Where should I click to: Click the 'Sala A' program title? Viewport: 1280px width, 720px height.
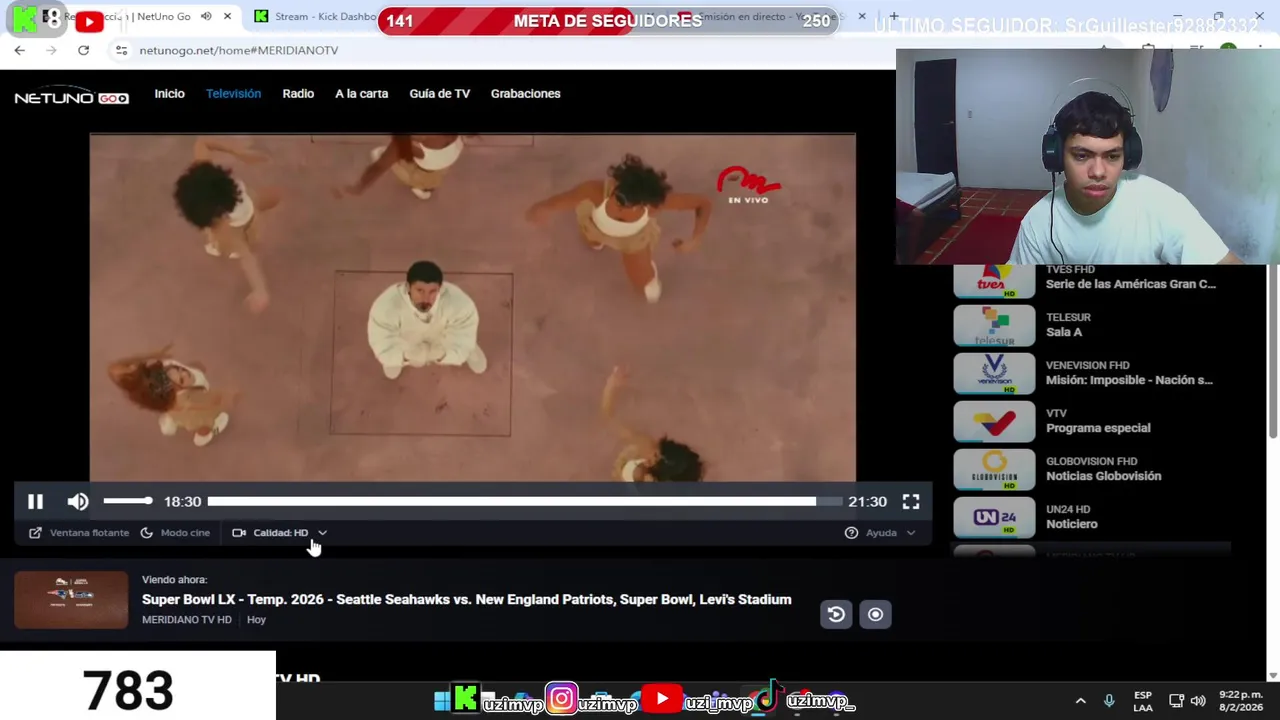[1064, 332]
